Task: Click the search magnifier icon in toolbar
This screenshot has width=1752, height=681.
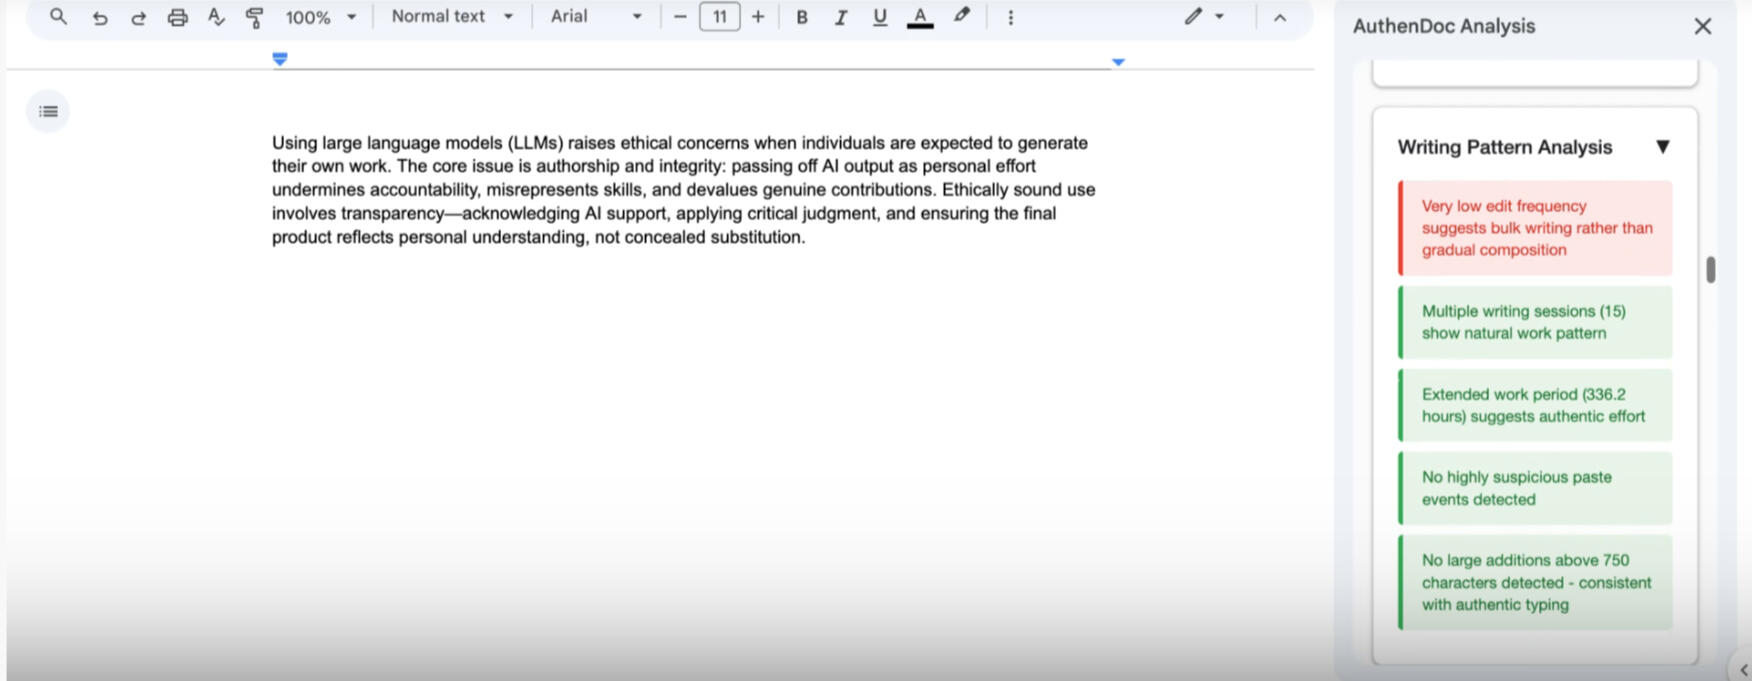Action: [58, 17]
